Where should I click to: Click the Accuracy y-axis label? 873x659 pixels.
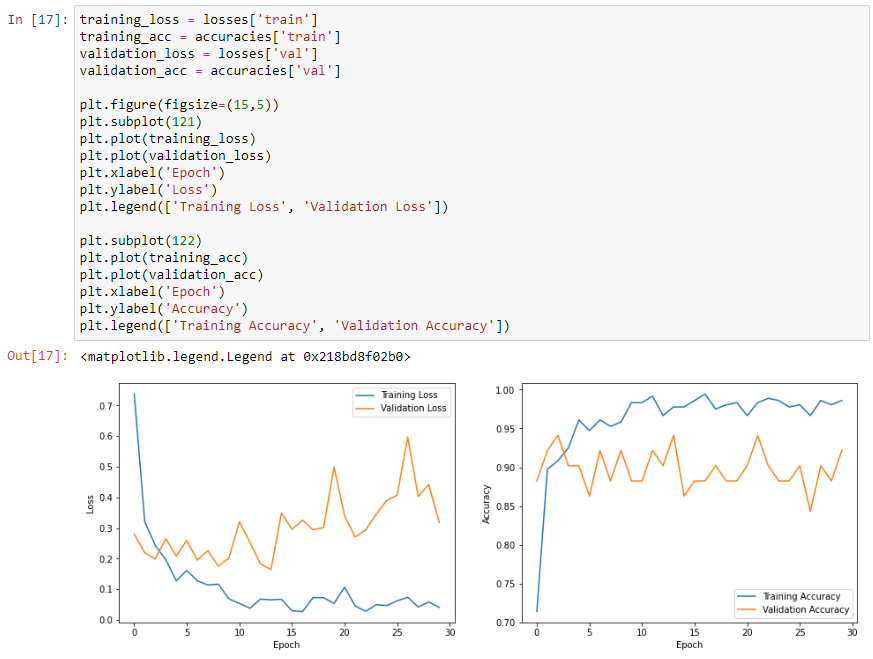tap(486, 504)
